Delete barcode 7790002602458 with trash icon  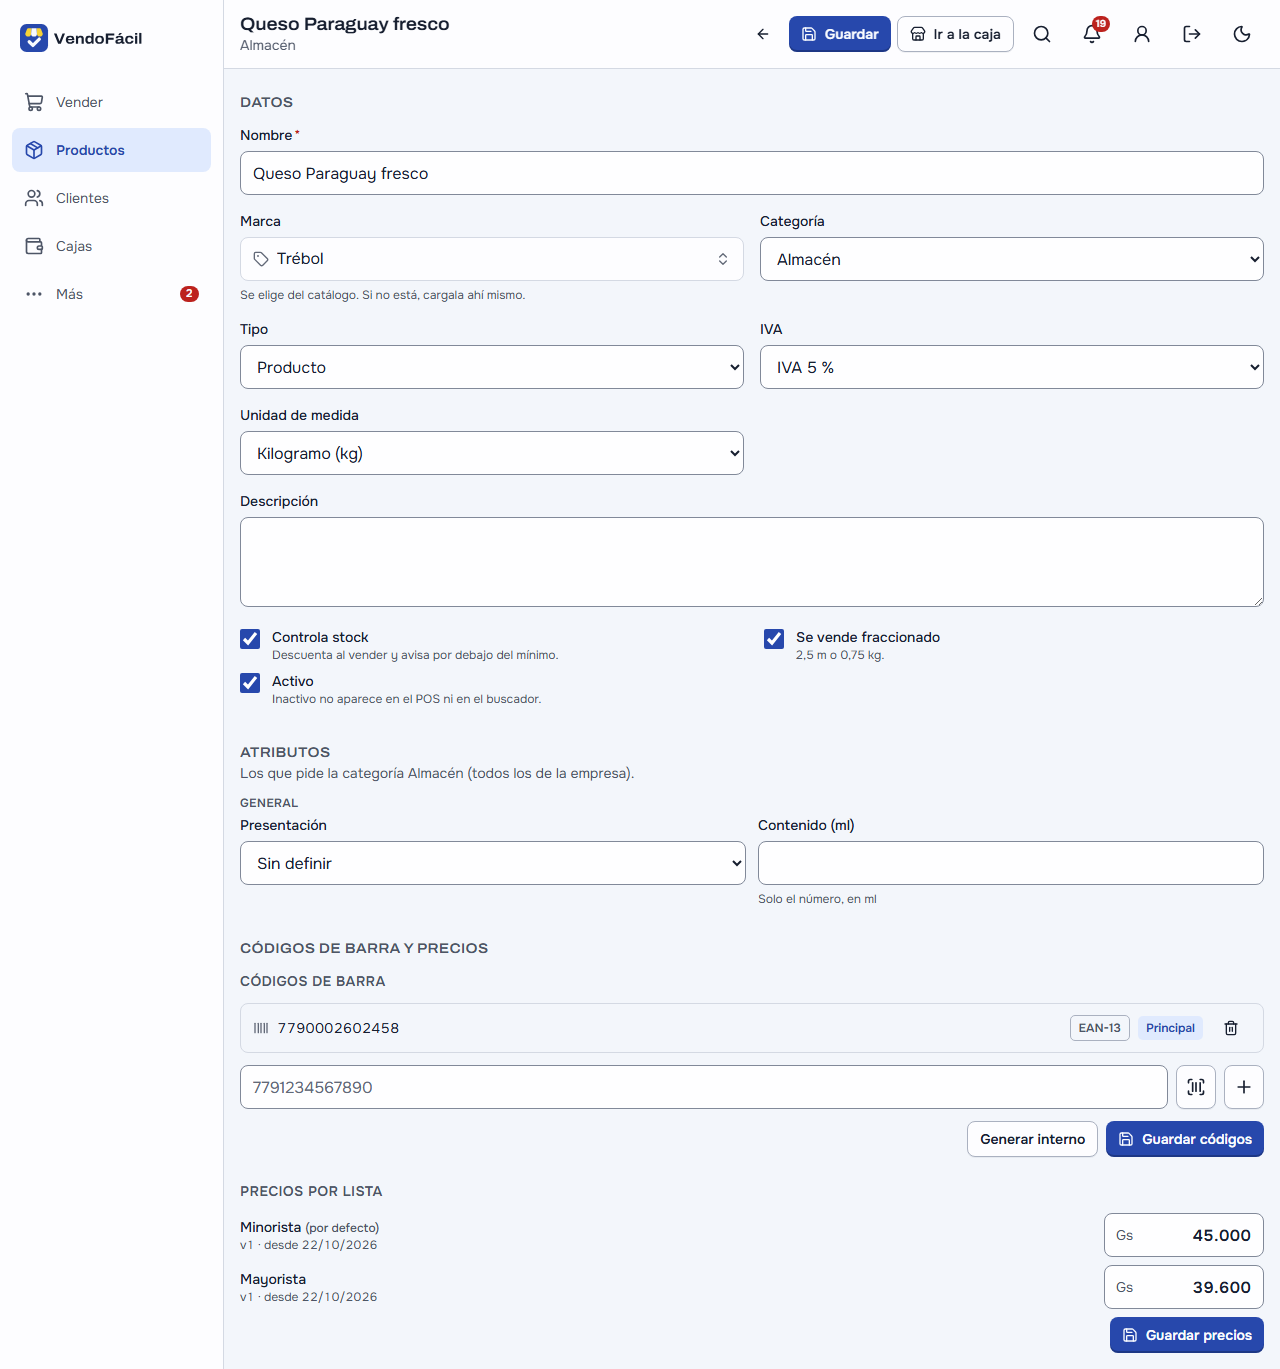[1231, 1028]
